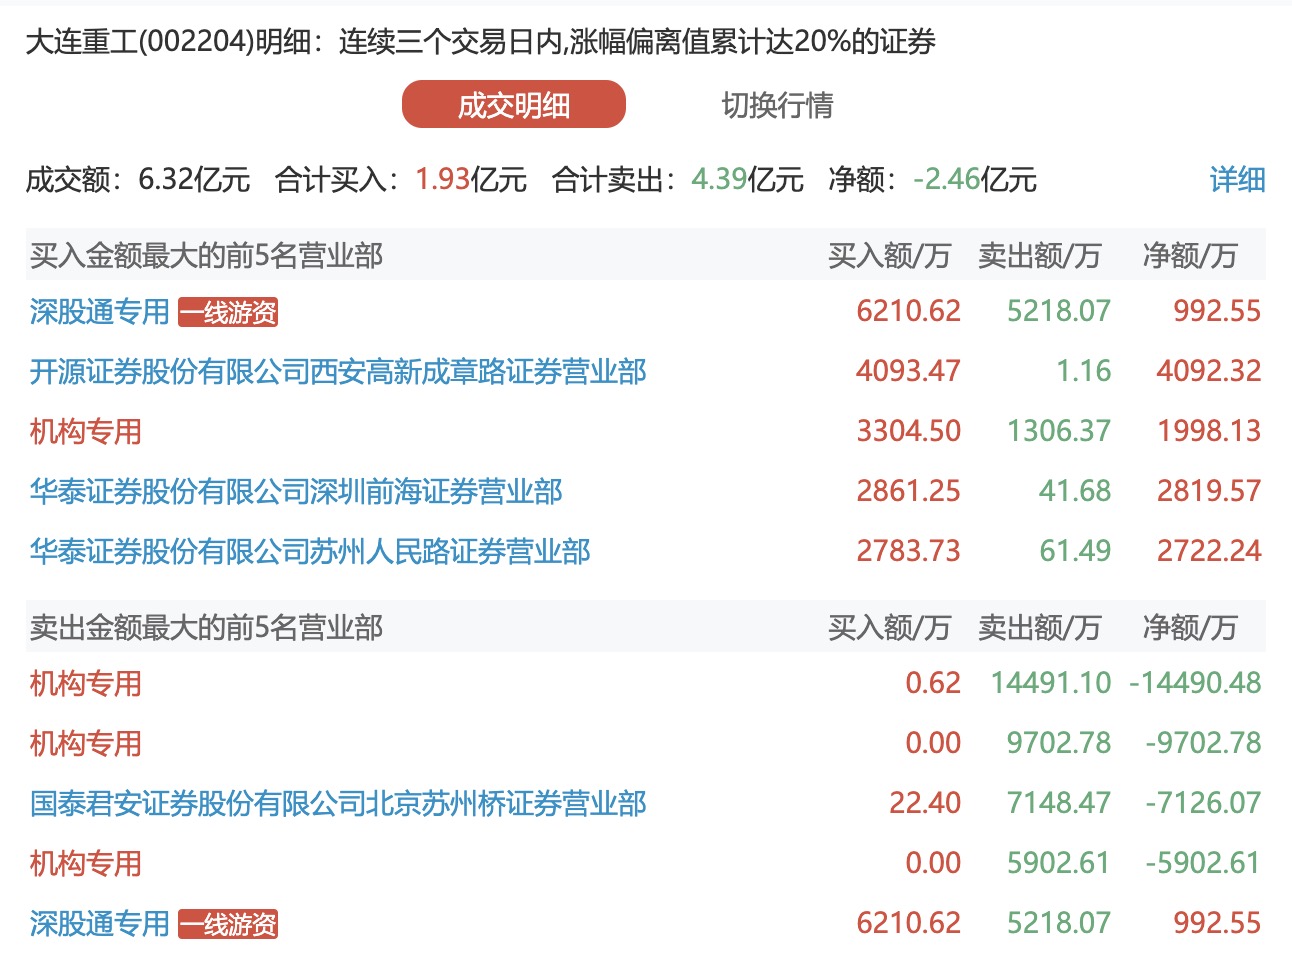
Task: Select 机构专用 row with net -14490.48
Action: (86, 684)
